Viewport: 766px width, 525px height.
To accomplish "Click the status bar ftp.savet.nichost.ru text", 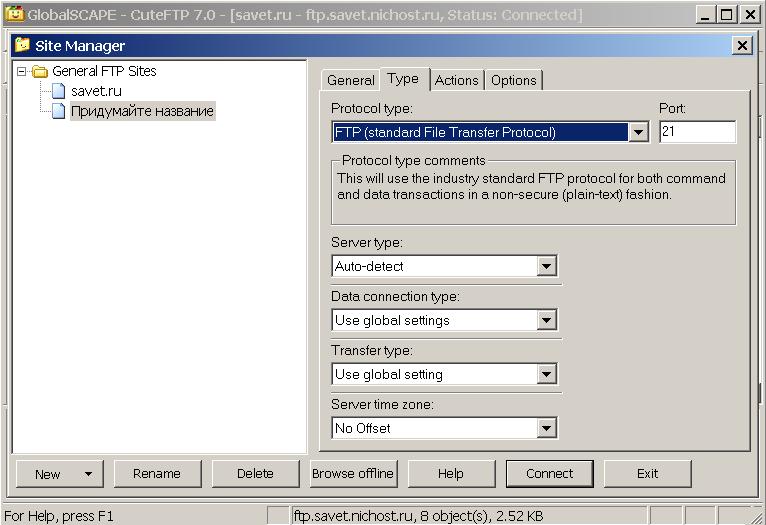I will 418,516.
